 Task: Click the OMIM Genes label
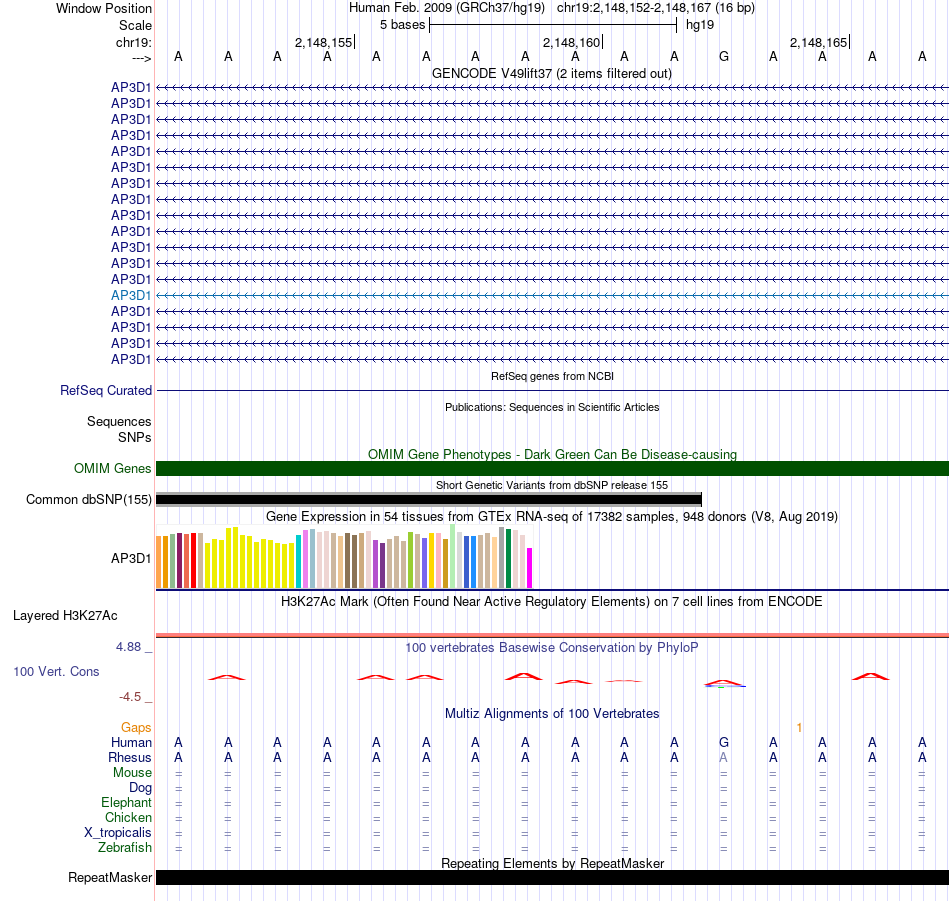[113, 468]
